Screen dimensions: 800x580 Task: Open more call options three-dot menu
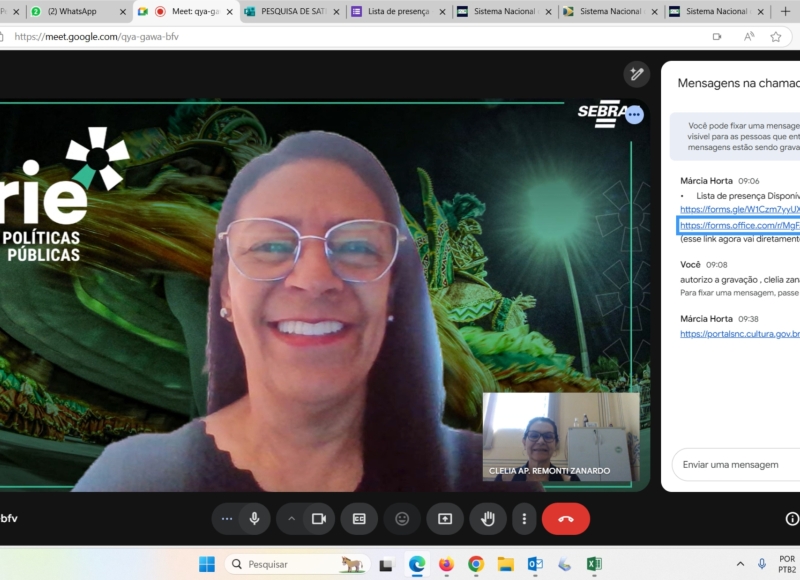(524, 519)
